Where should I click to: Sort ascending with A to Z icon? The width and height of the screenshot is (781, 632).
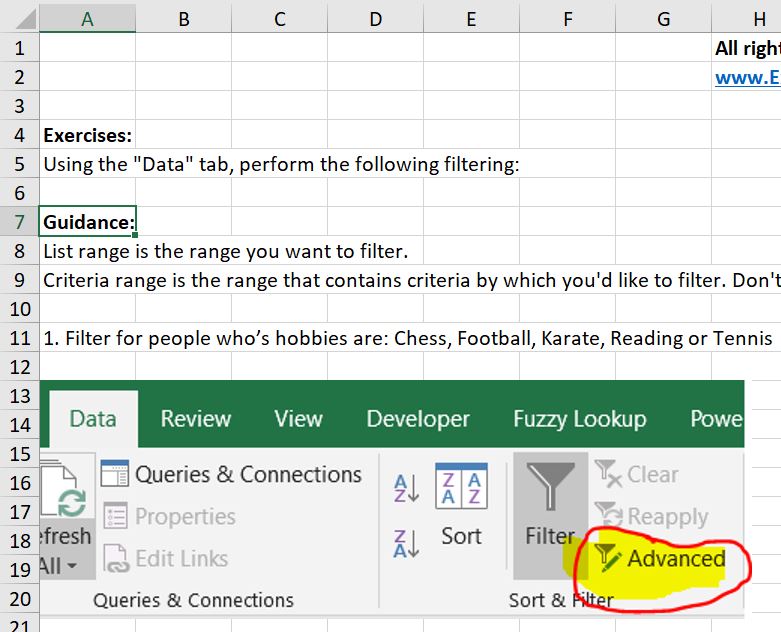(x=406, y=489)
